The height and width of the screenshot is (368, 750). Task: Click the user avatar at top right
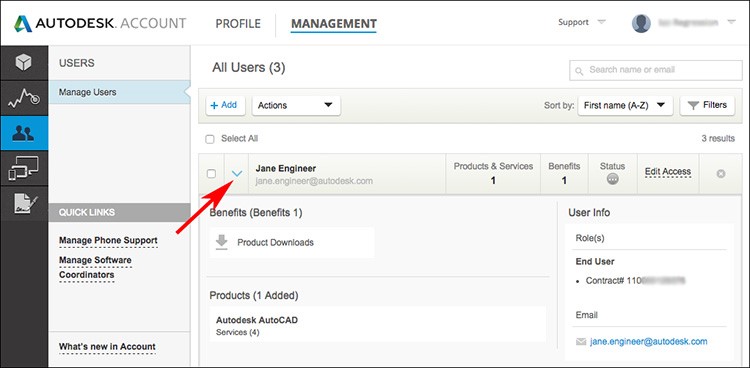coord(641,23)
